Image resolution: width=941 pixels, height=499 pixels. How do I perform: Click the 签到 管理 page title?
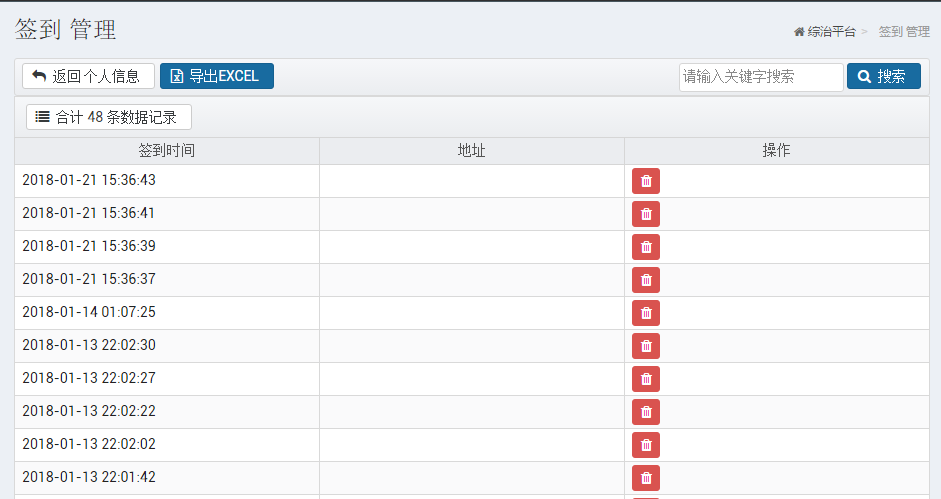coord(65,29)
